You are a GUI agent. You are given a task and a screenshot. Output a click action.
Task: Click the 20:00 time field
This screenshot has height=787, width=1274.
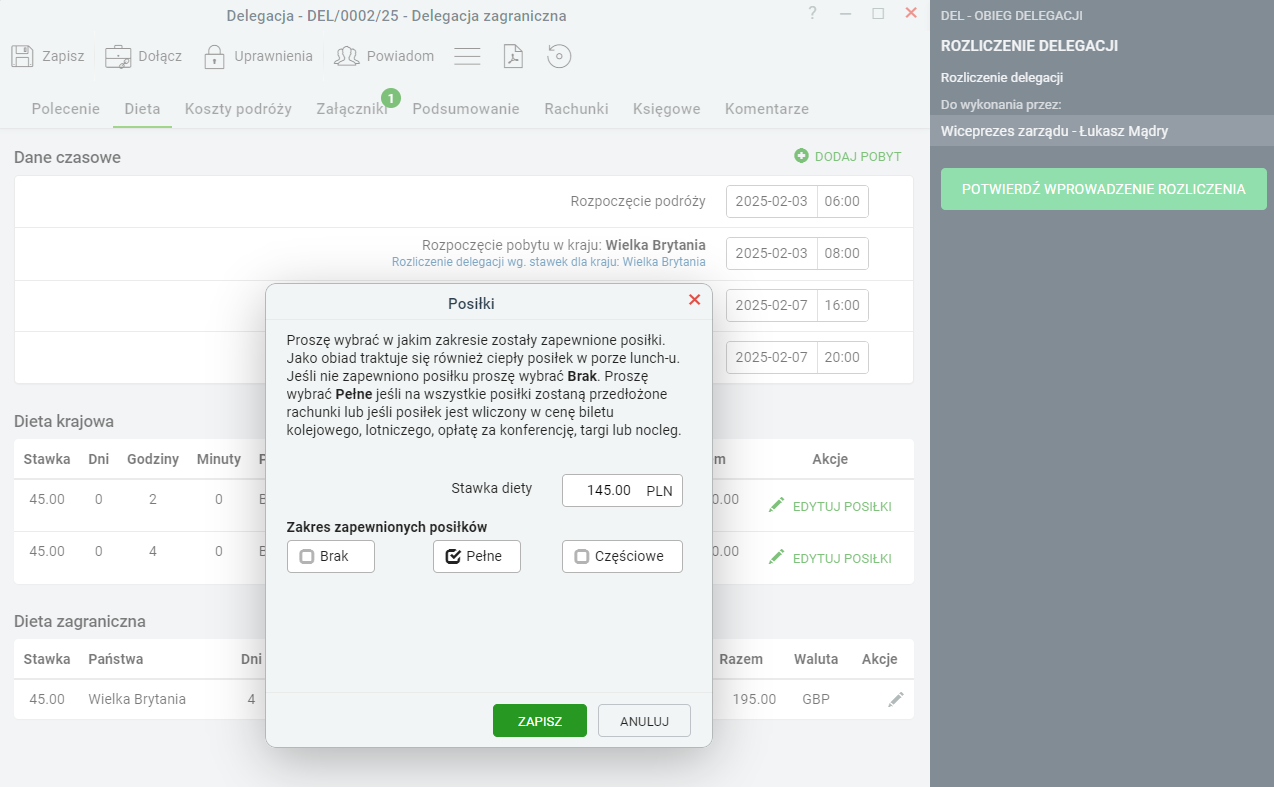[x=842, y=357]
